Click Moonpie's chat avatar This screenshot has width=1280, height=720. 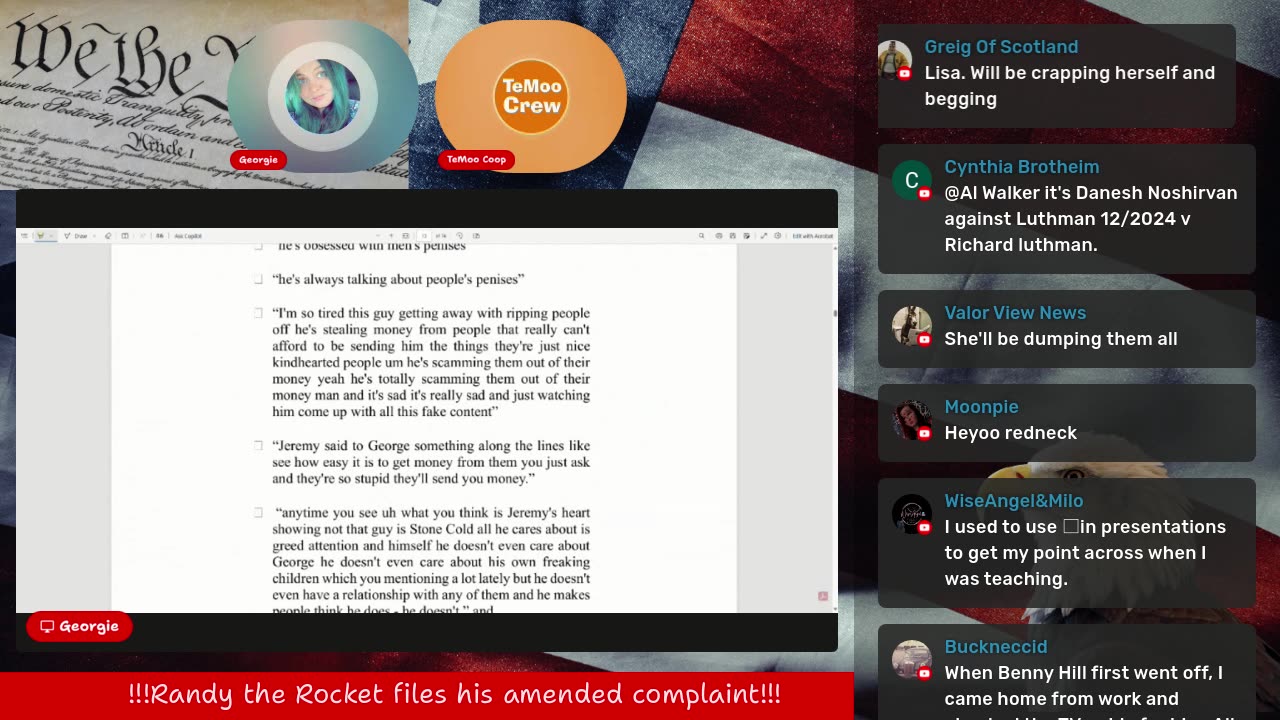(x=911, y=420)
